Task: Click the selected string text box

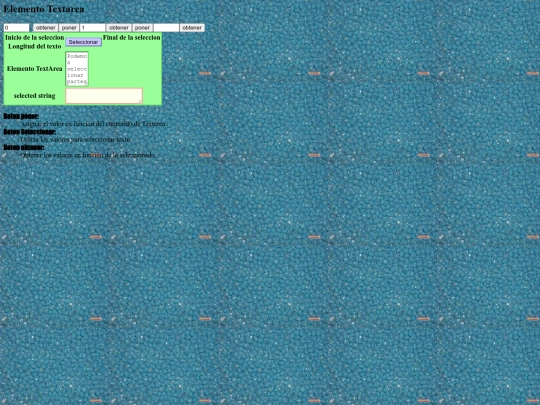Action: click(x=104, y=96)
